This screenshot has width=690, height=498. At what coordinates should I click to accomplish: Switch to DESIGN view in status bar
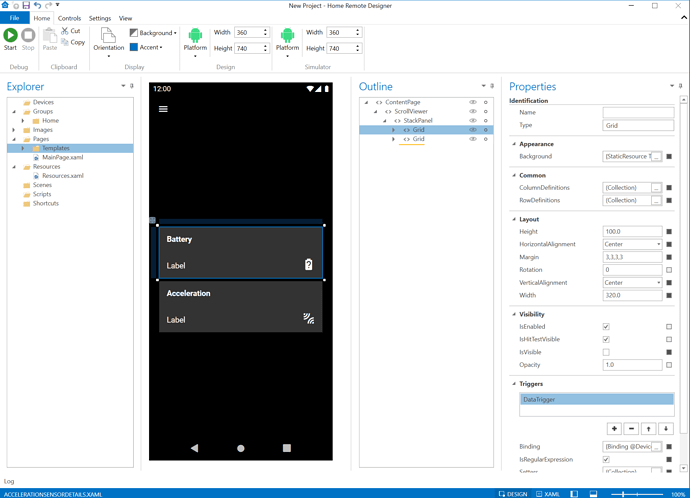point(513,494)
